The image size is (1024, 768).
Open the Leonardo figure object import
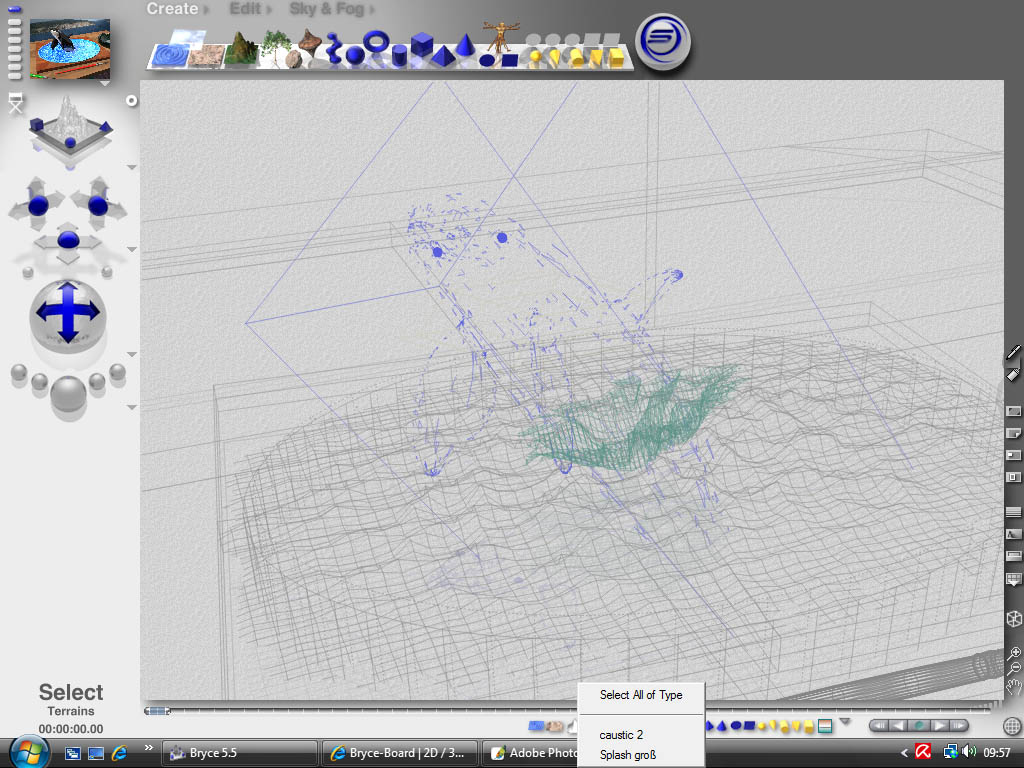pos(501,37)
